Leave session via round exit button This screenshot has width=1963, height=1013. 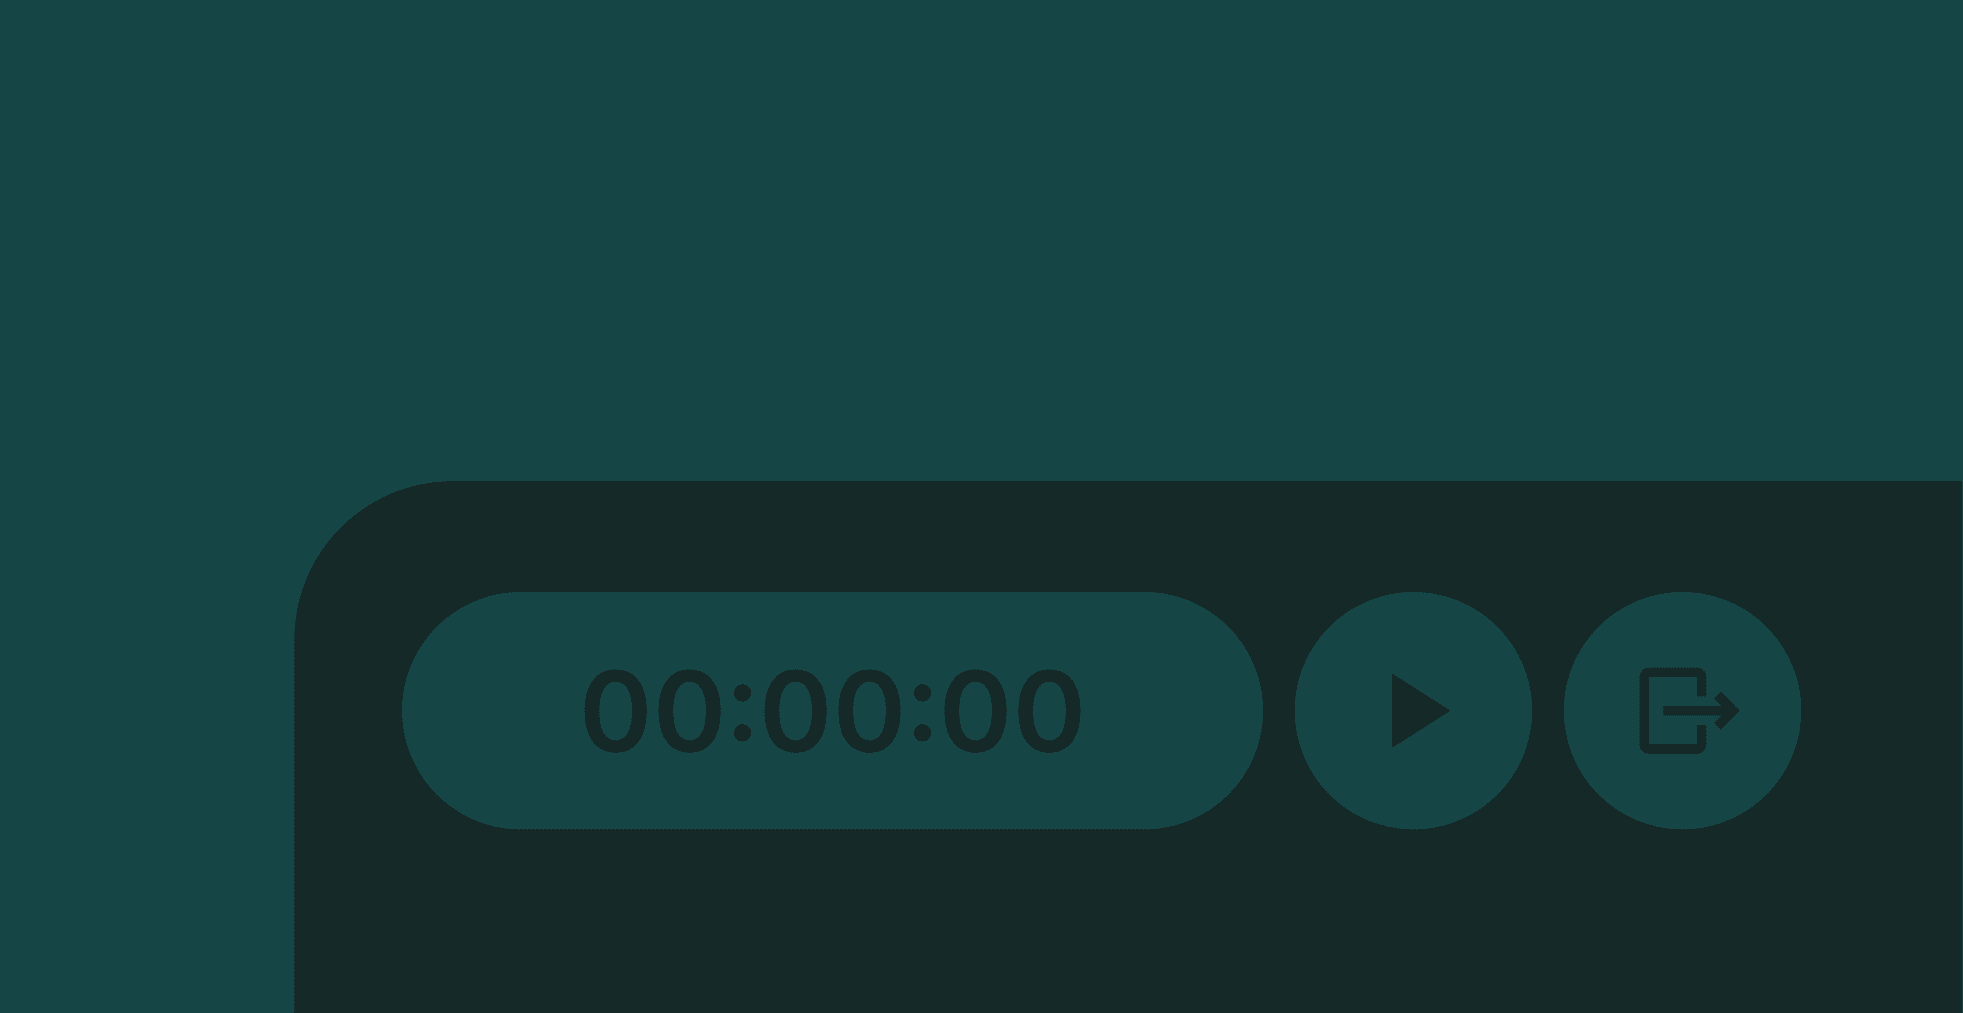click(x=1682, y=710)
